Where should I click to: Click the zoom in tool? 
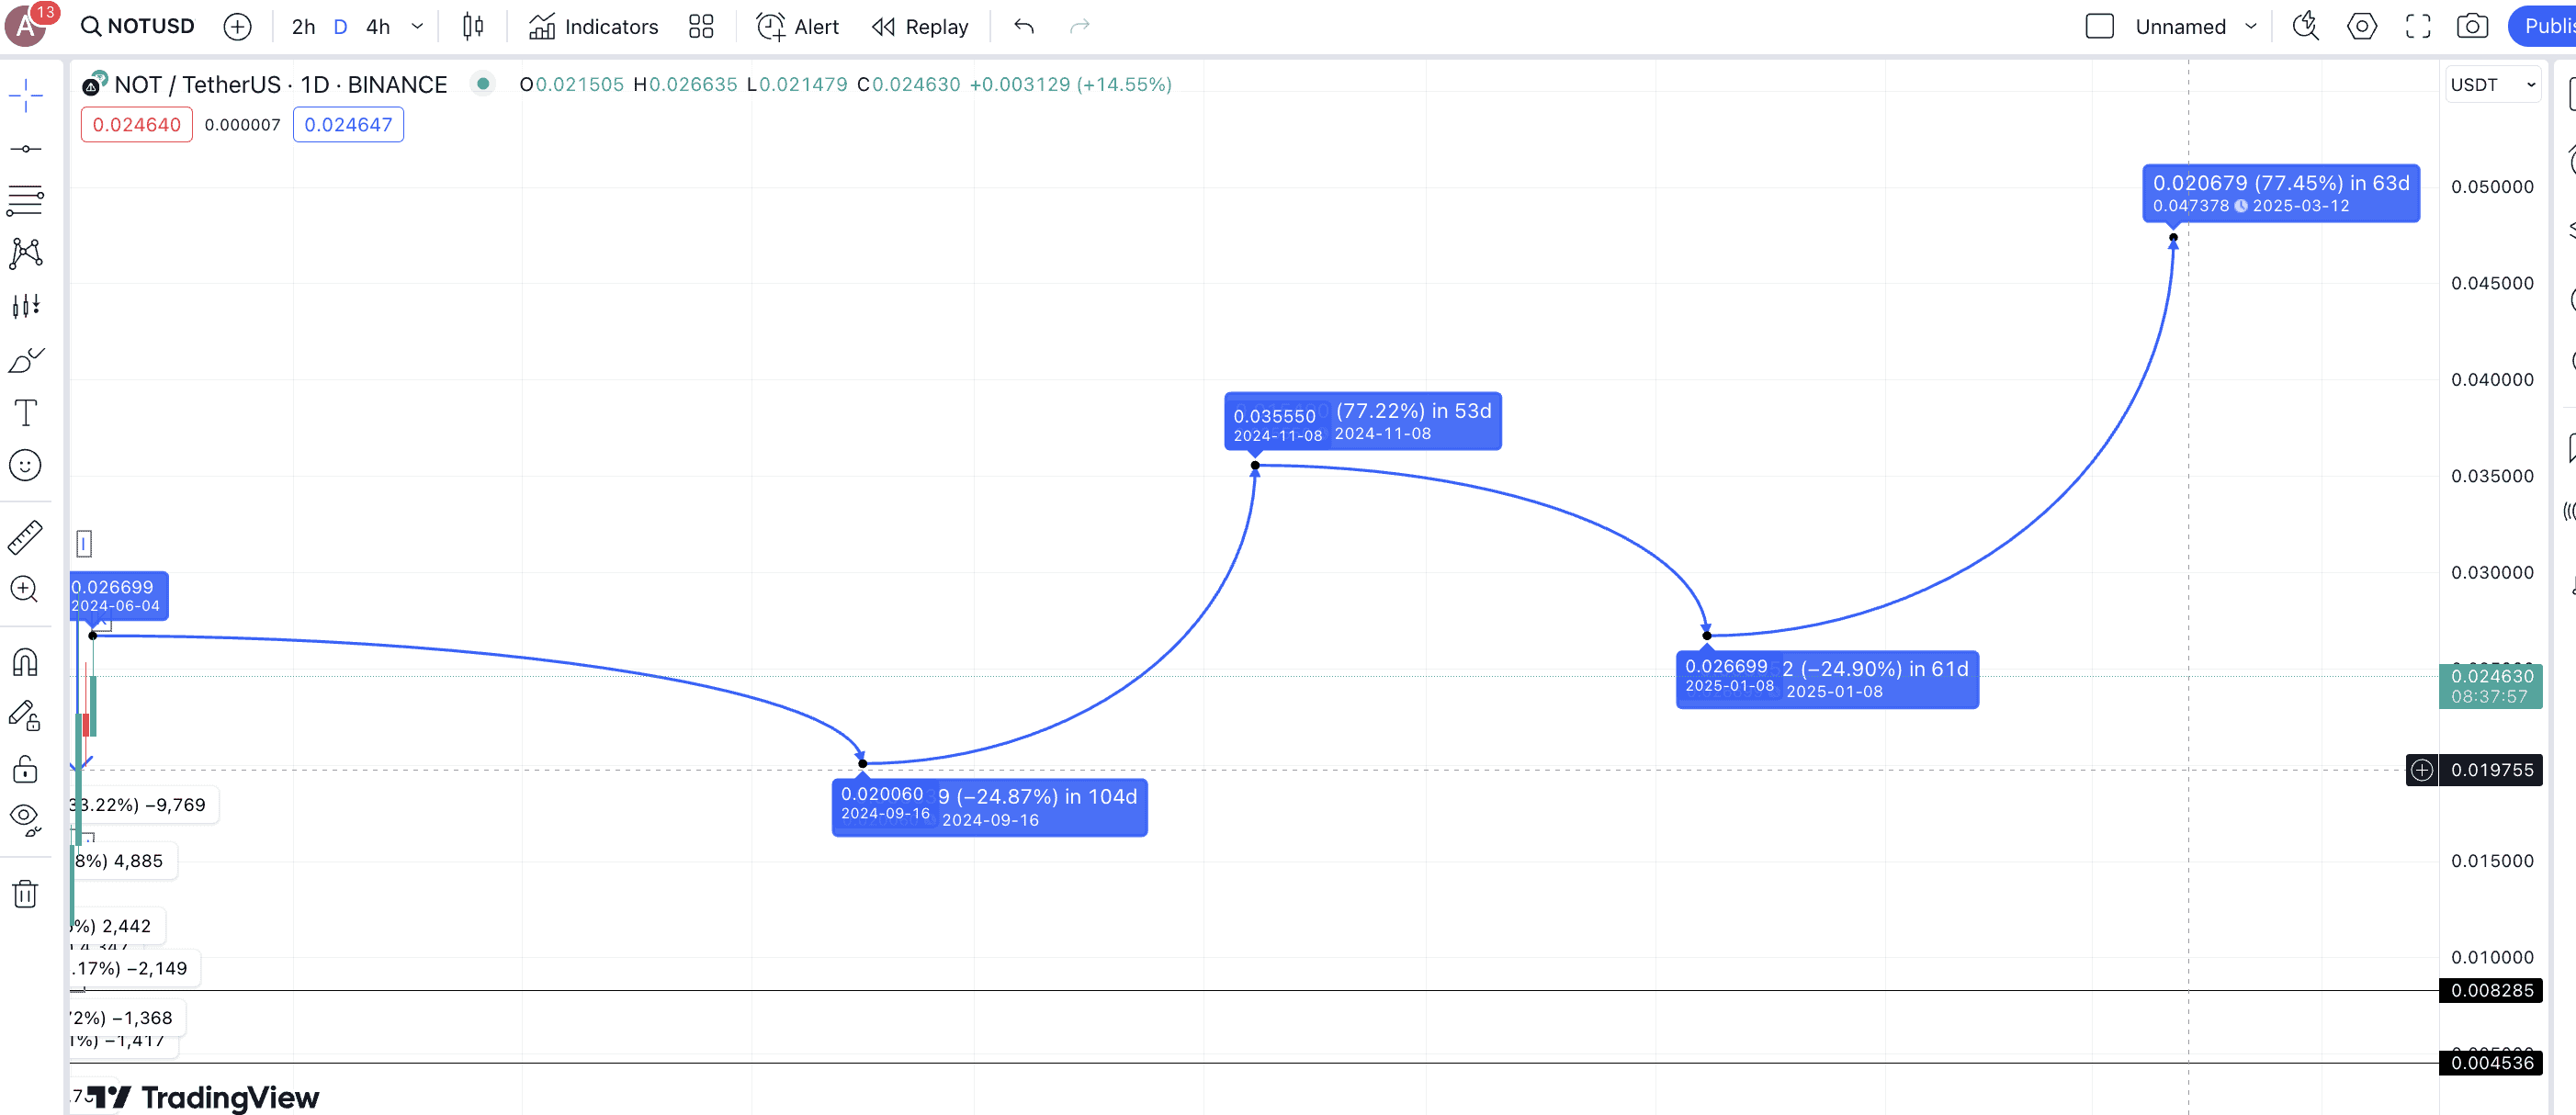pyautogui.click(x=25, y=589)
